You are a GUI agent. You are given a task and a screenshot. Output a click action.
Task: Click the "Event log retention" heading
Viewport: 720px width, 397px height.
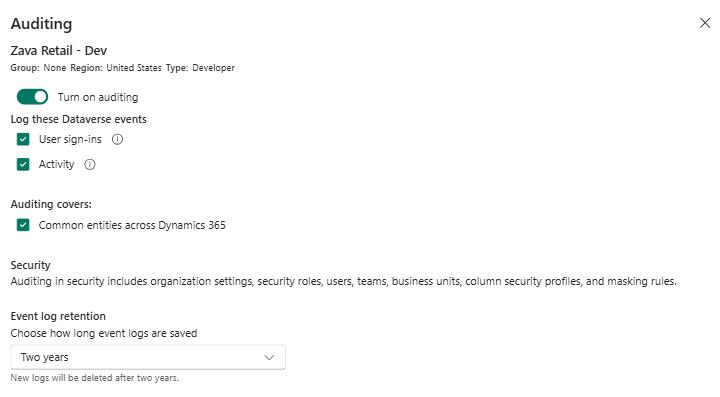pos(58,316)
